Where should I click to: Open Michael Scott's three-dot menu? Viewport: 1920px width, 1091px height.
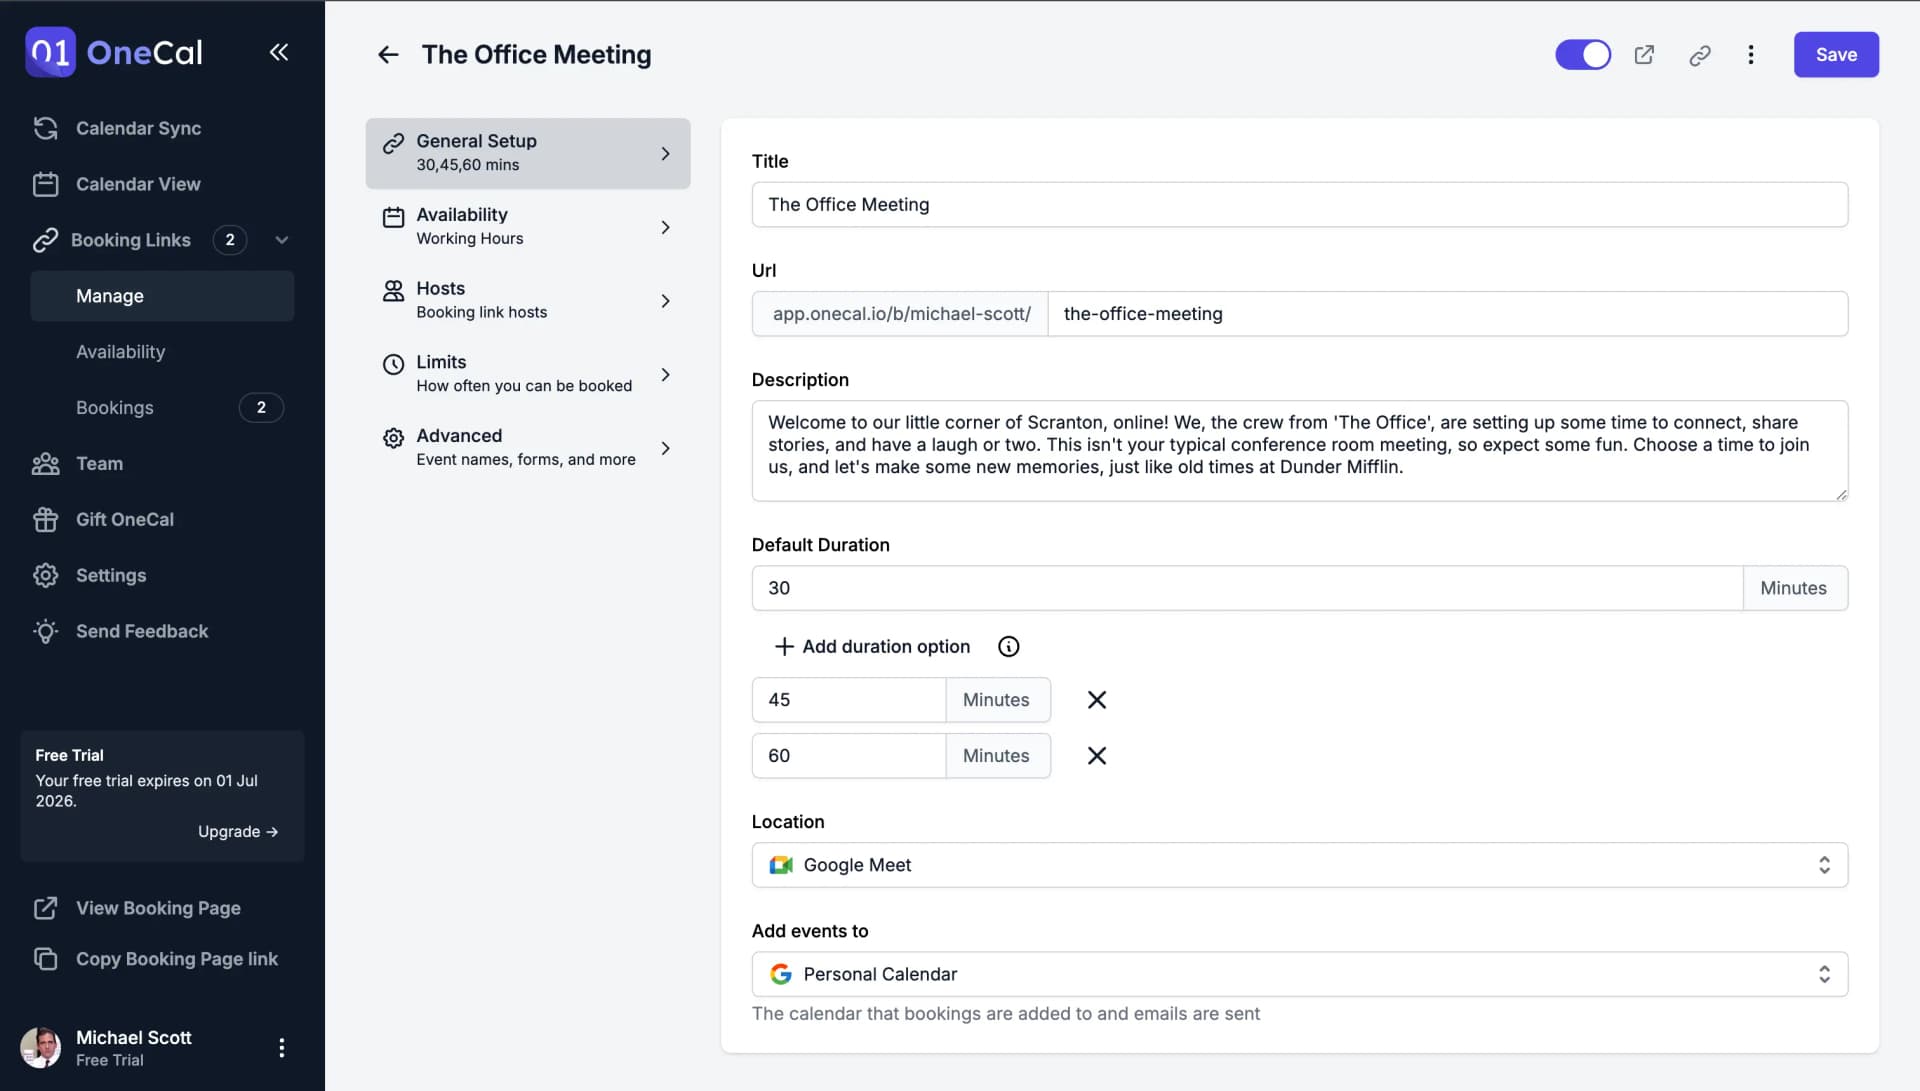[281, 1047]
